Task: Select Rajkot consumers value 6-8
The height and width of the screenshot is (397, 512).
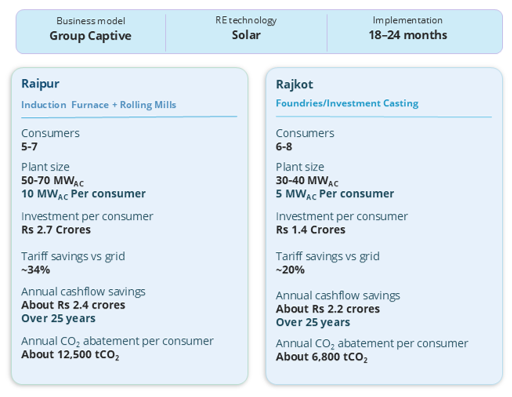Action: click(284, 147)
